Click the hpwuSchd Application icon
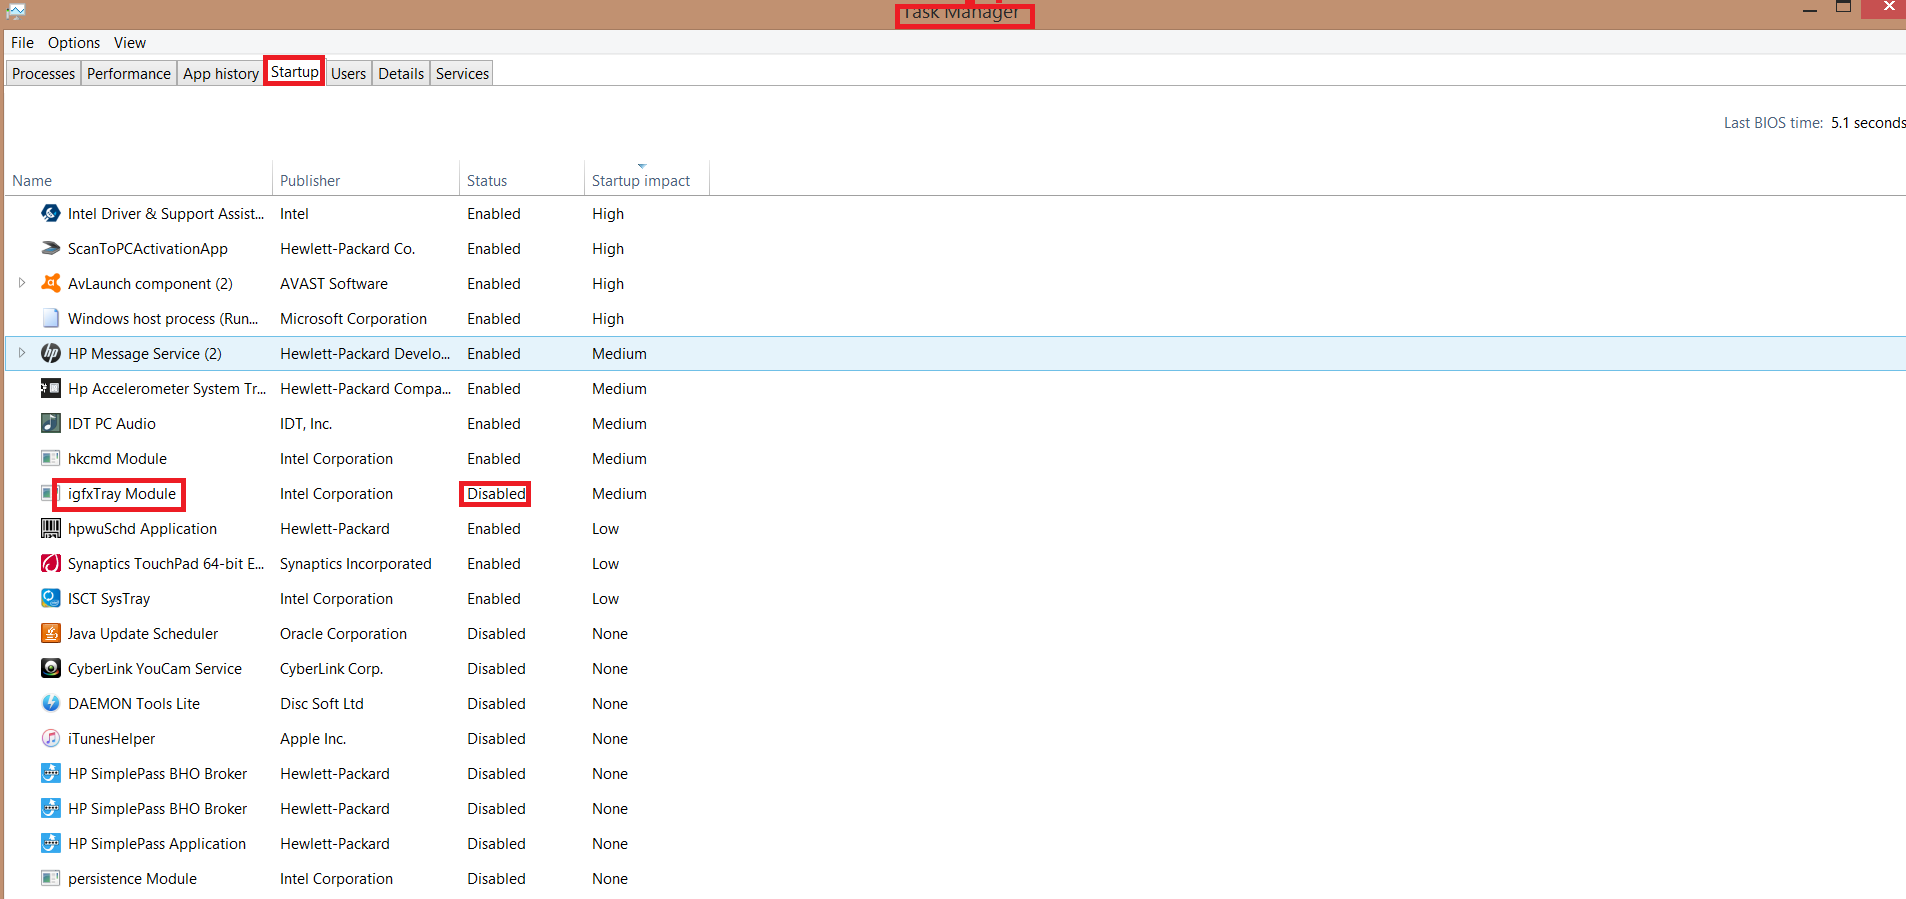Image resolution: width=1906 pixels, height=899 pixels. click(51, 528)
